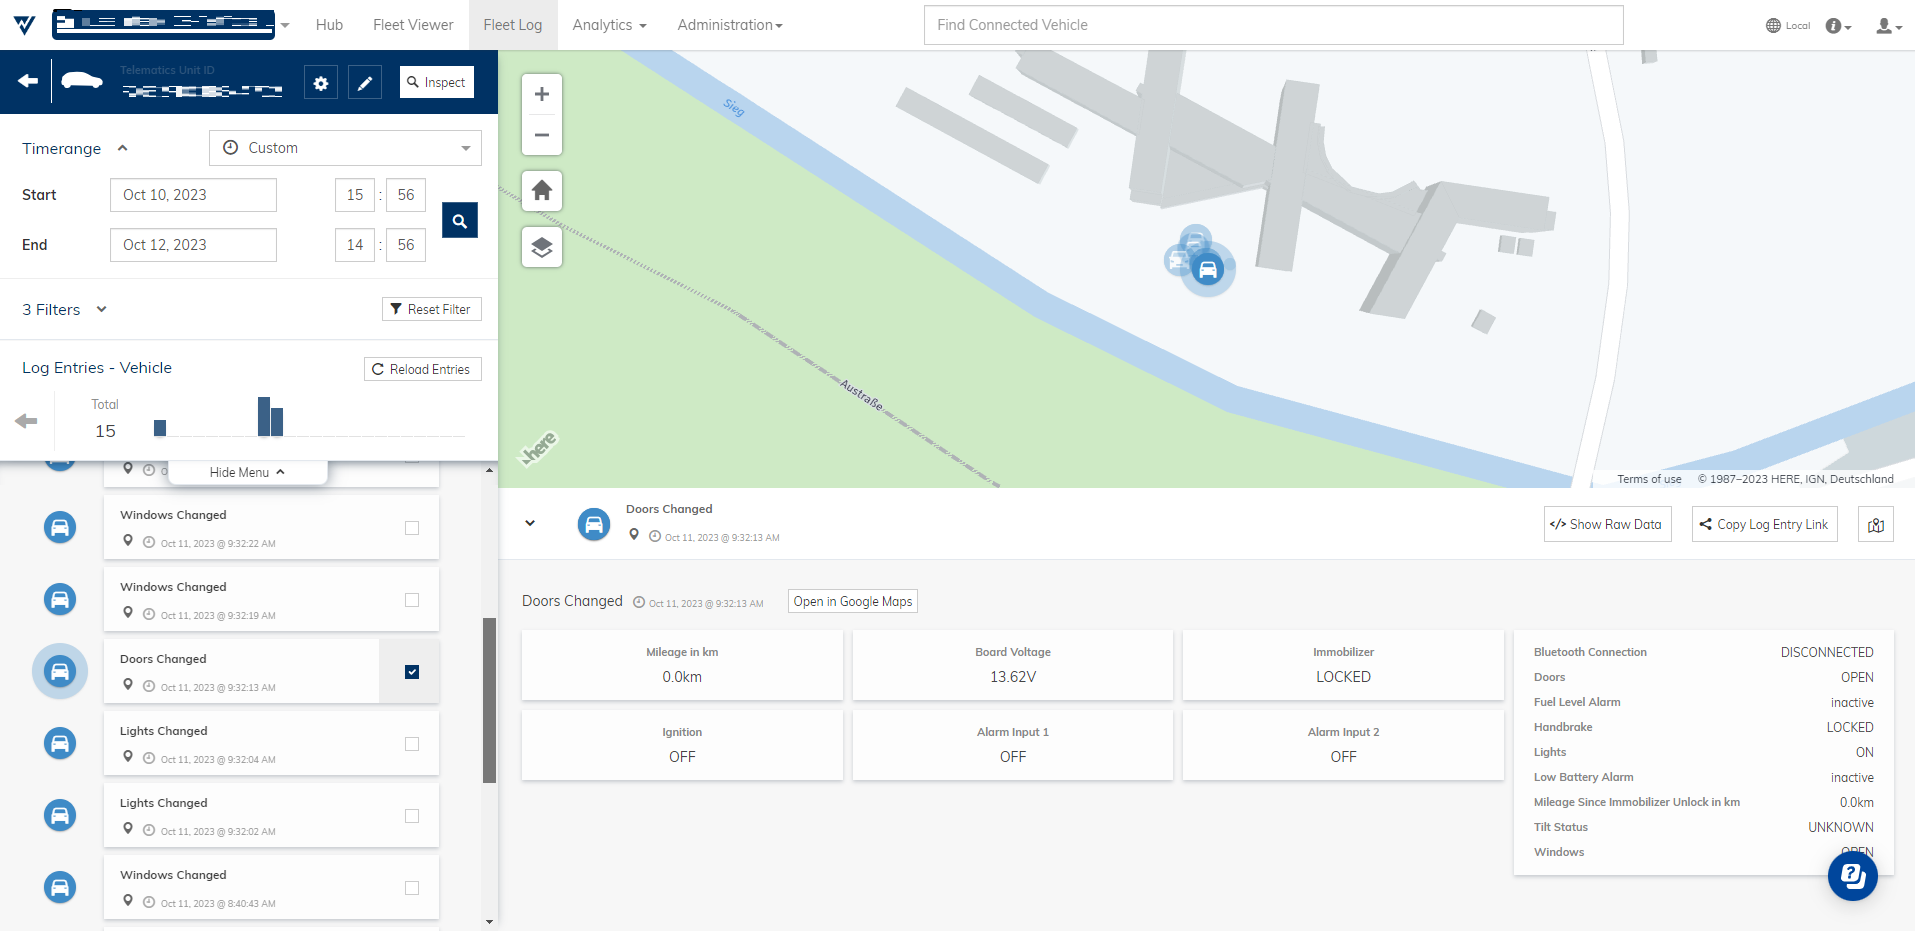The height and width of the screenshot is (931, 1915).
Task: Zoom out on the map
Action: 542,135
